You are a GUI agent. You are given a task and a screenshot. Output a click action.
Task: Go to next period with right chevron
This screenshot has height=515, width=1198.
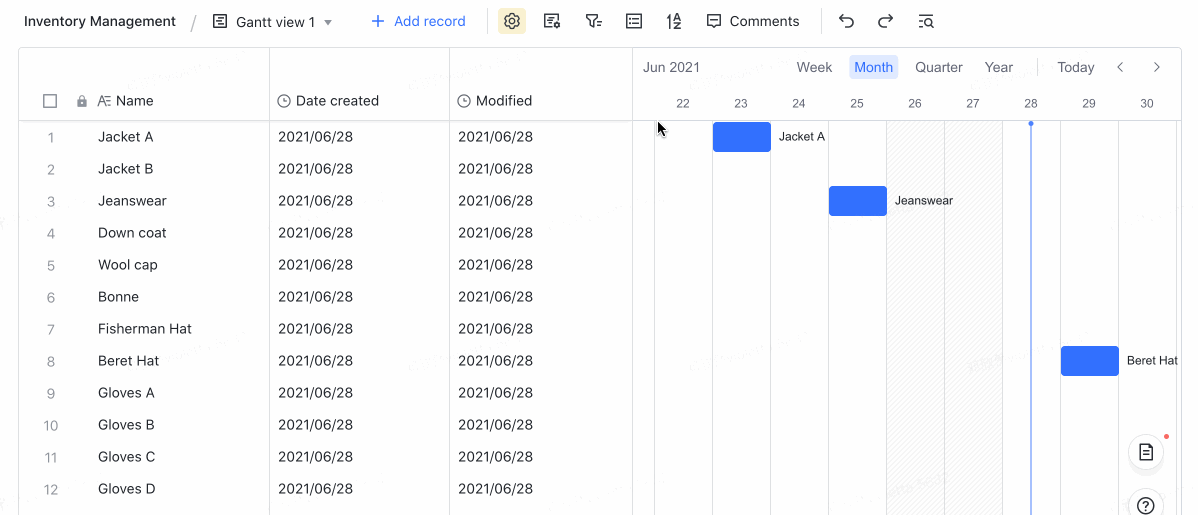pyautogui.click(x=1157, y=67)
